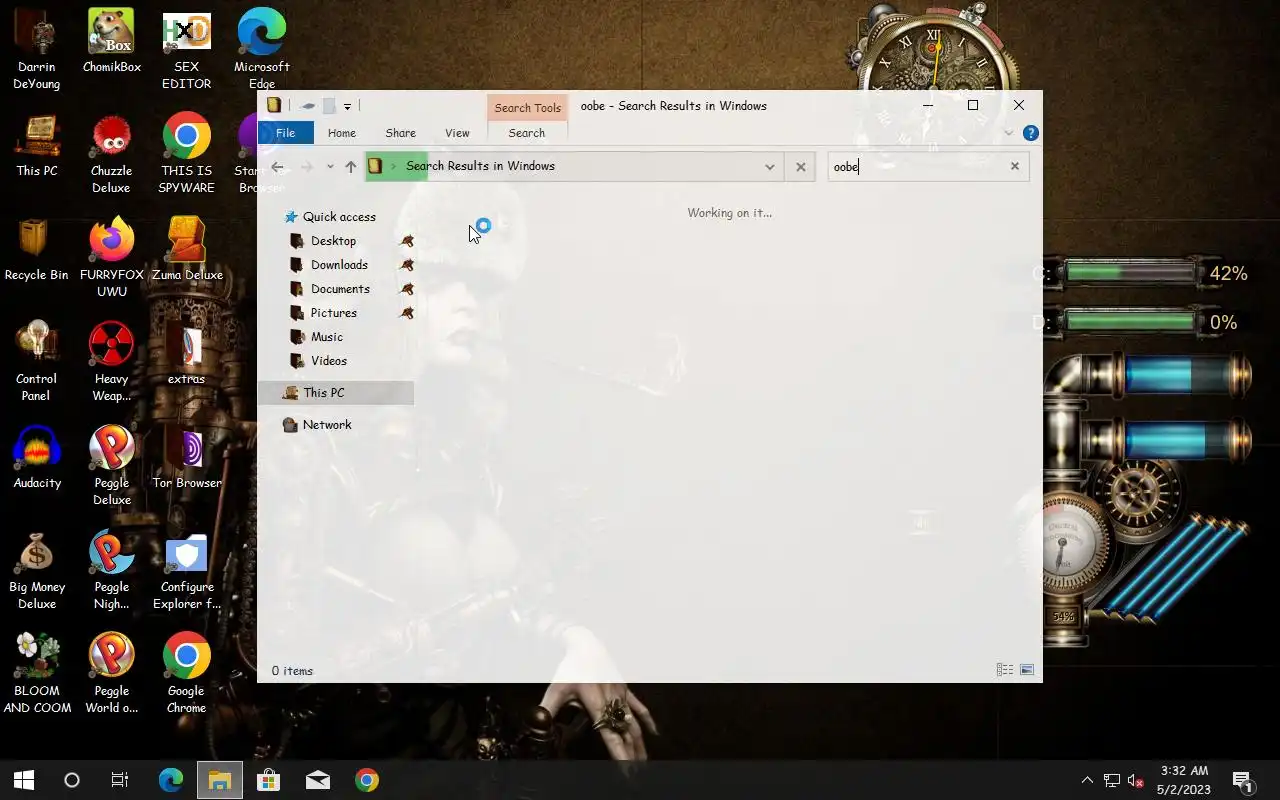Viewport: 1280px width, 800px height.
Task: Launch the Peggle Nights desktop icon
Action: pyautogui.click(x=112, y=570)
